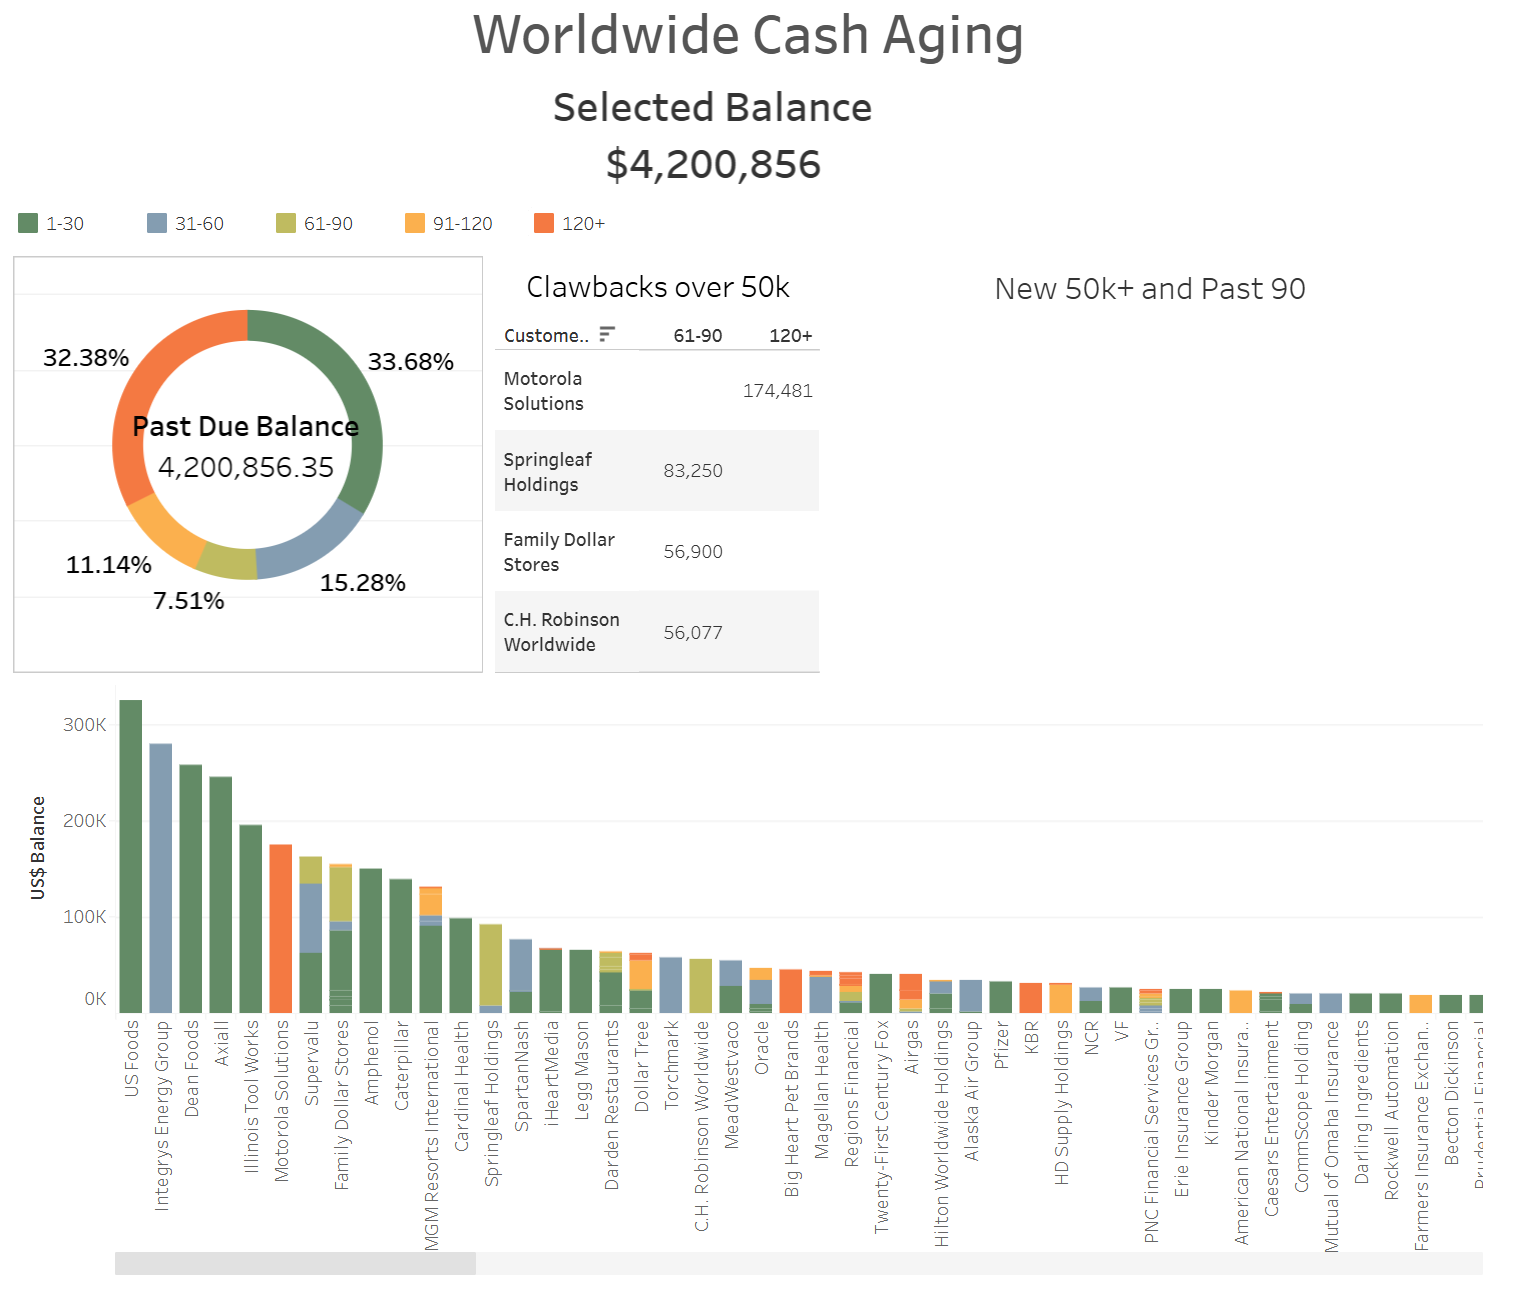The width and height of the screenshot is (1532, 1292).
Task: Click the KBR axis label
Action: tap(1031, 1039)
